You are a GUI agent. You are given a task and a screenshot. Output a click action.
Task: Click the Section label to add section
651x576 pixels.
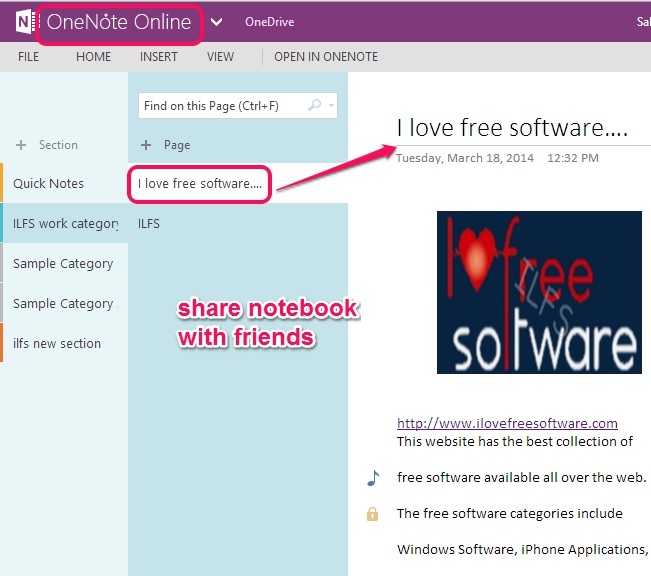point(58,145)
